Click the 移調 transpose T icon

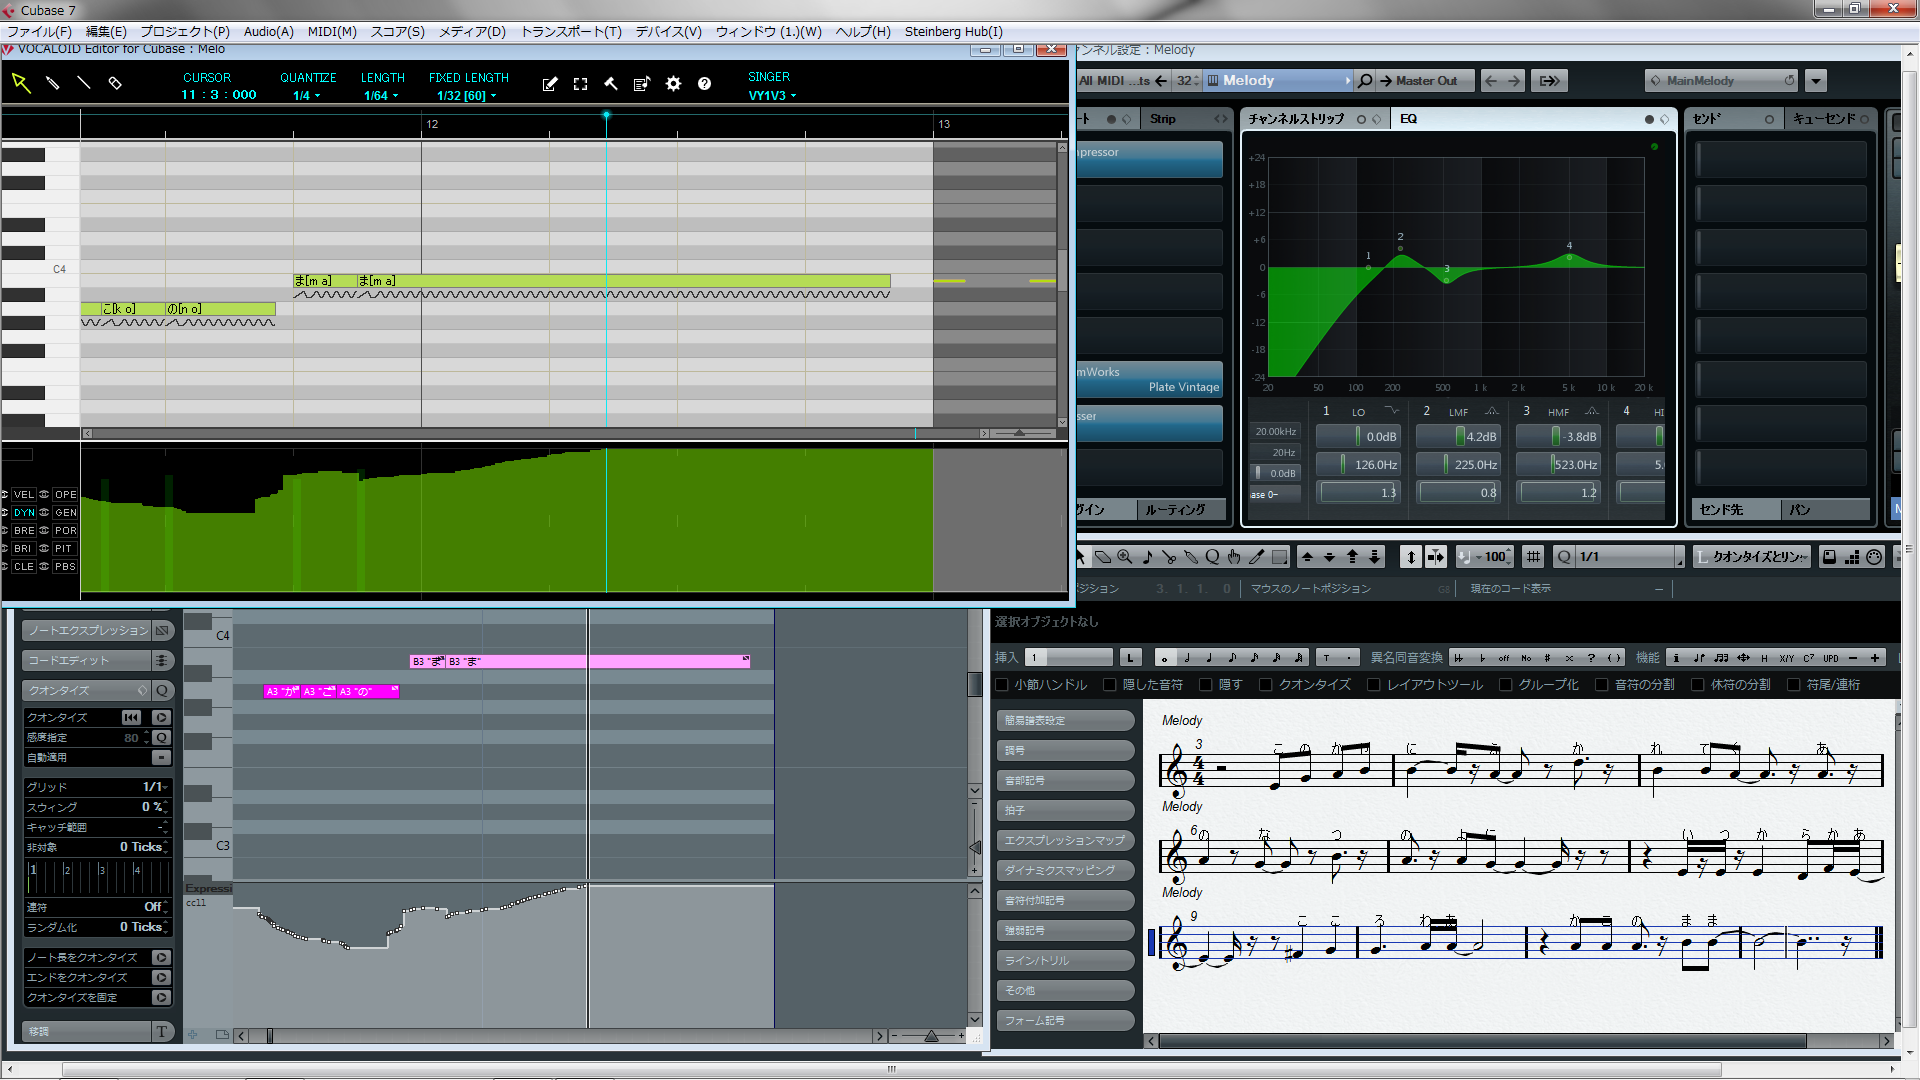(x=162, y=1031)
